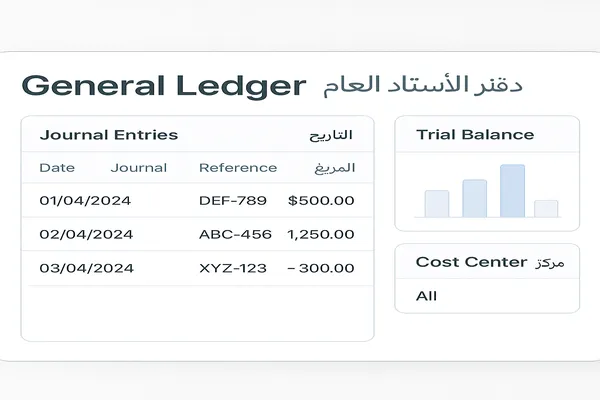Click the tallest bar in Trial Balance chart
This screenshot has height=400, width=600.
pyautogui.click(x=512, y=191)
